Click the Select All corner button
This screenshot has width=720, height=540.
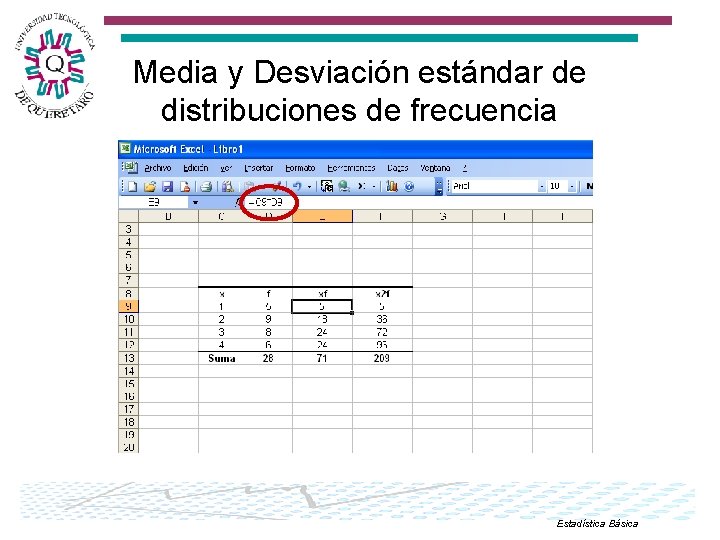(x=128, y=216)
